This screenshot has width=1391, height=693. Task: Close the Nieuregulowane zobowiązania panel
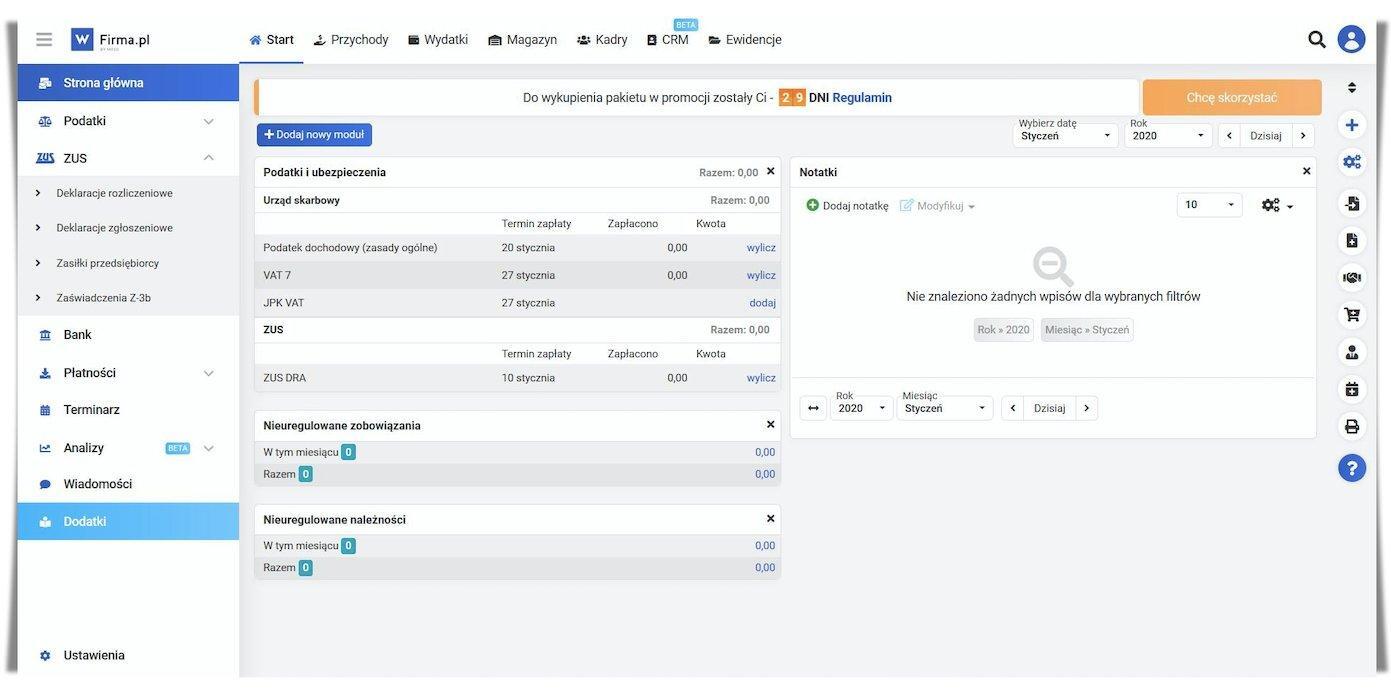coord(770,425)
